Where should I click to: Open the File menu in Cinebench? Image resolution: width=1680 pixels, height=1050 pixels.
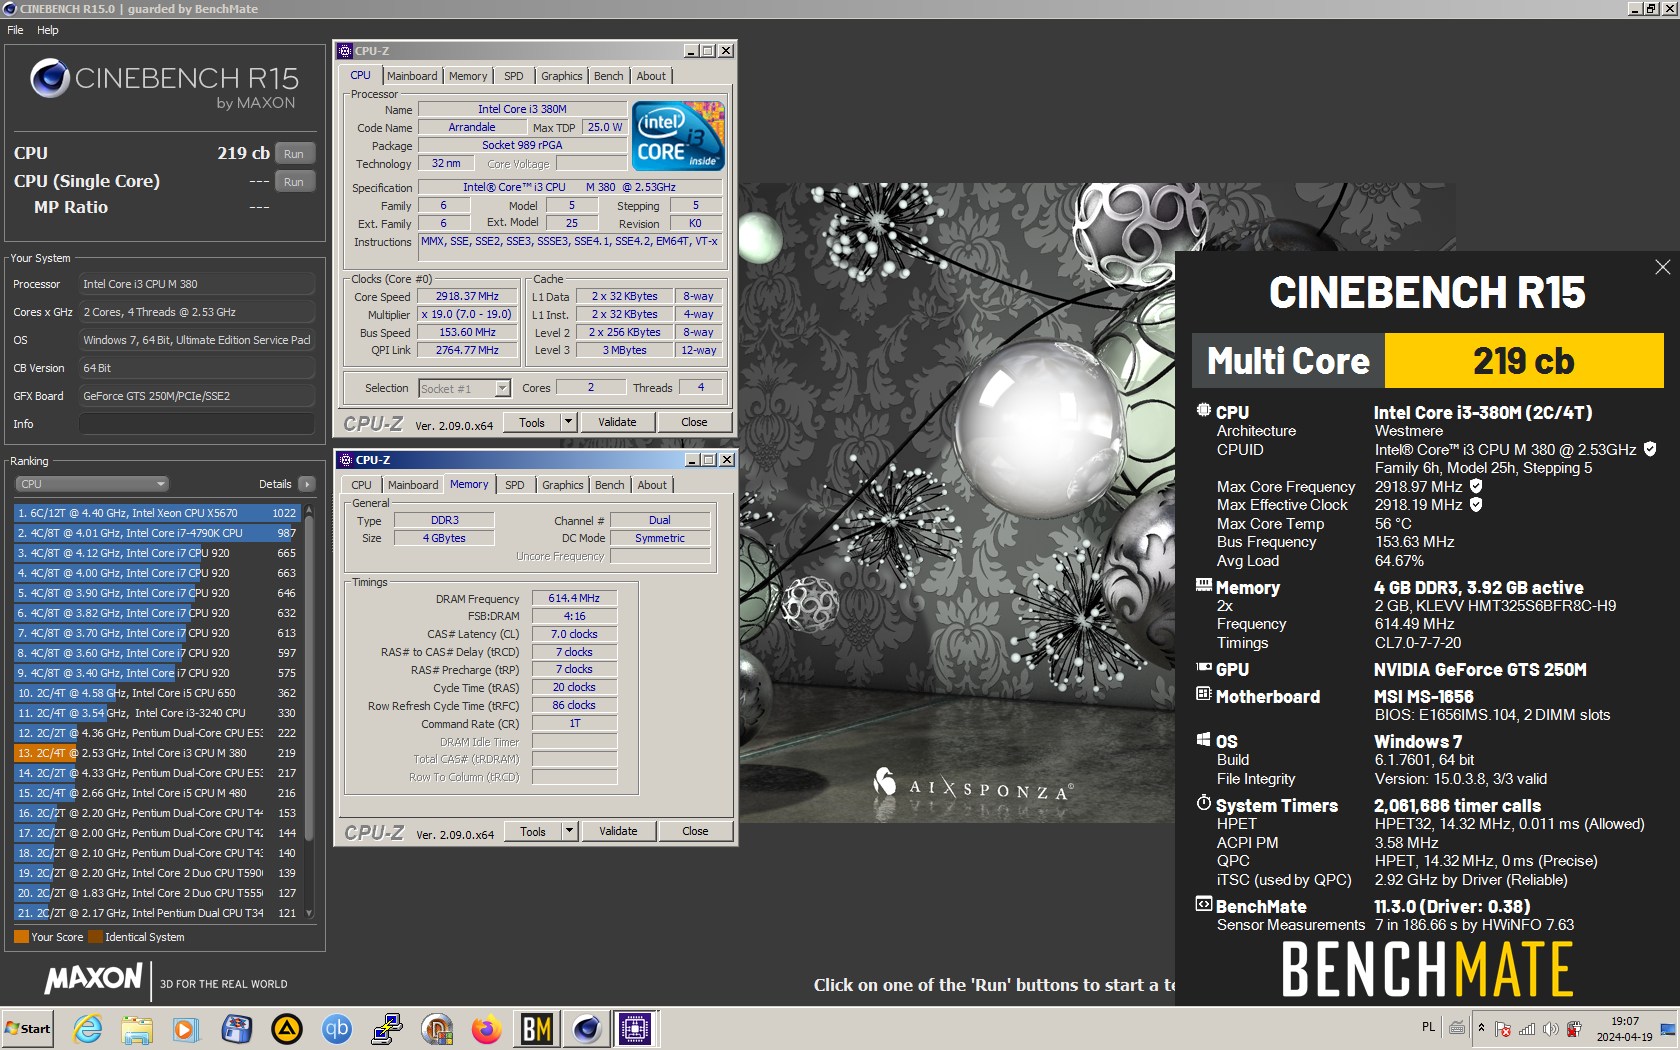coord(15,30)
